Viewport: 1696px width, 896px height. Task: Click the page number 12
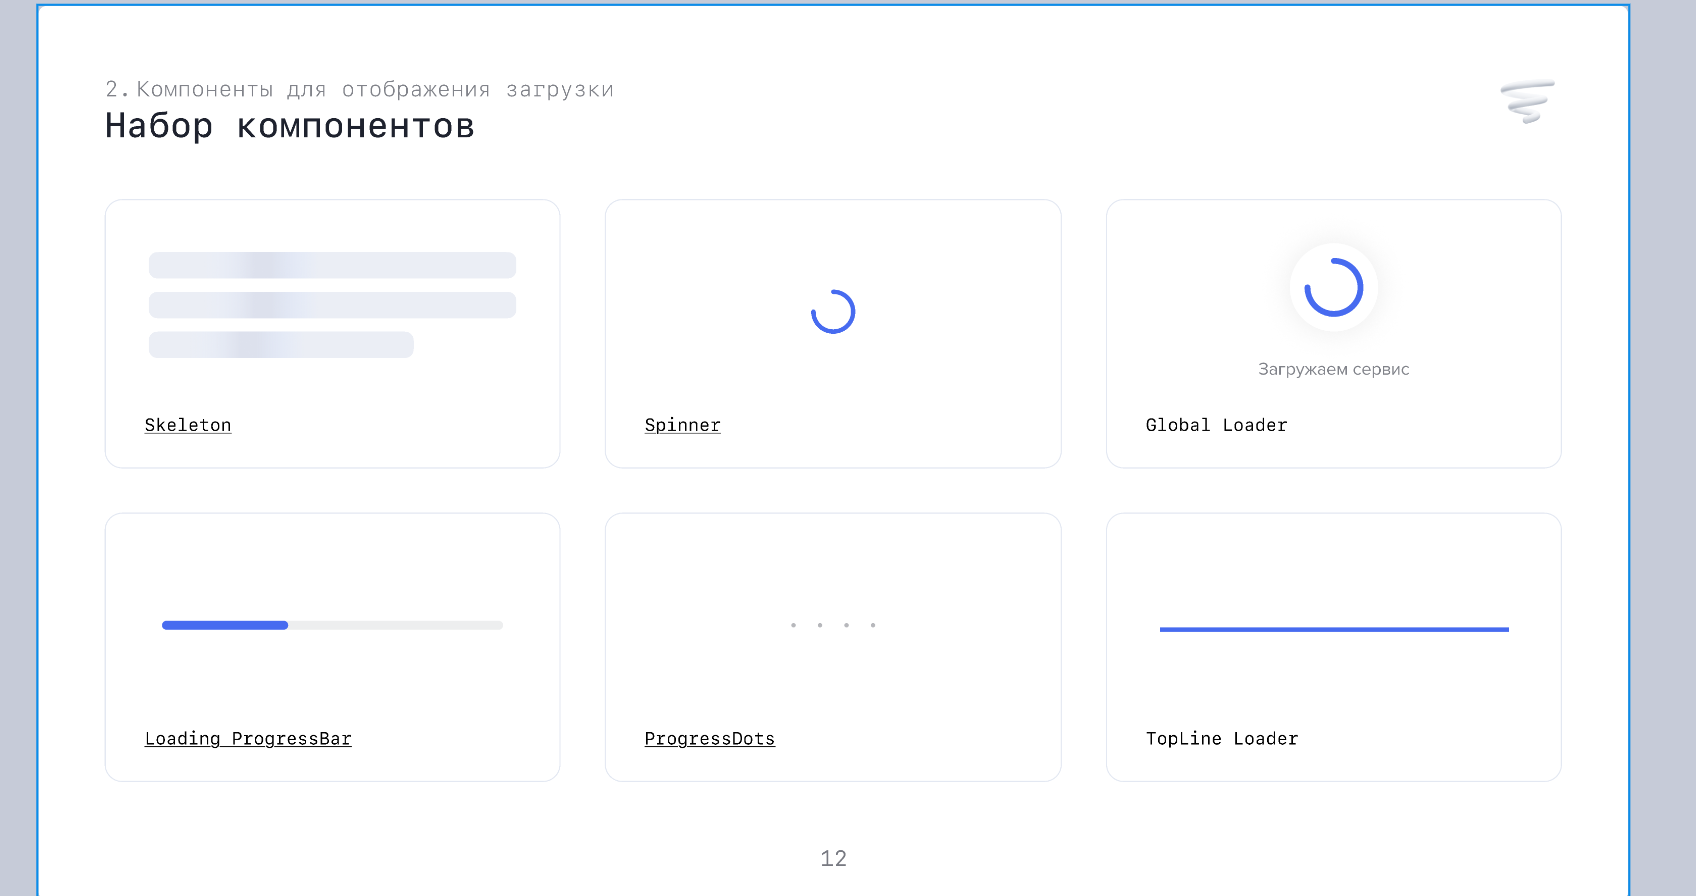click(833, 858)
